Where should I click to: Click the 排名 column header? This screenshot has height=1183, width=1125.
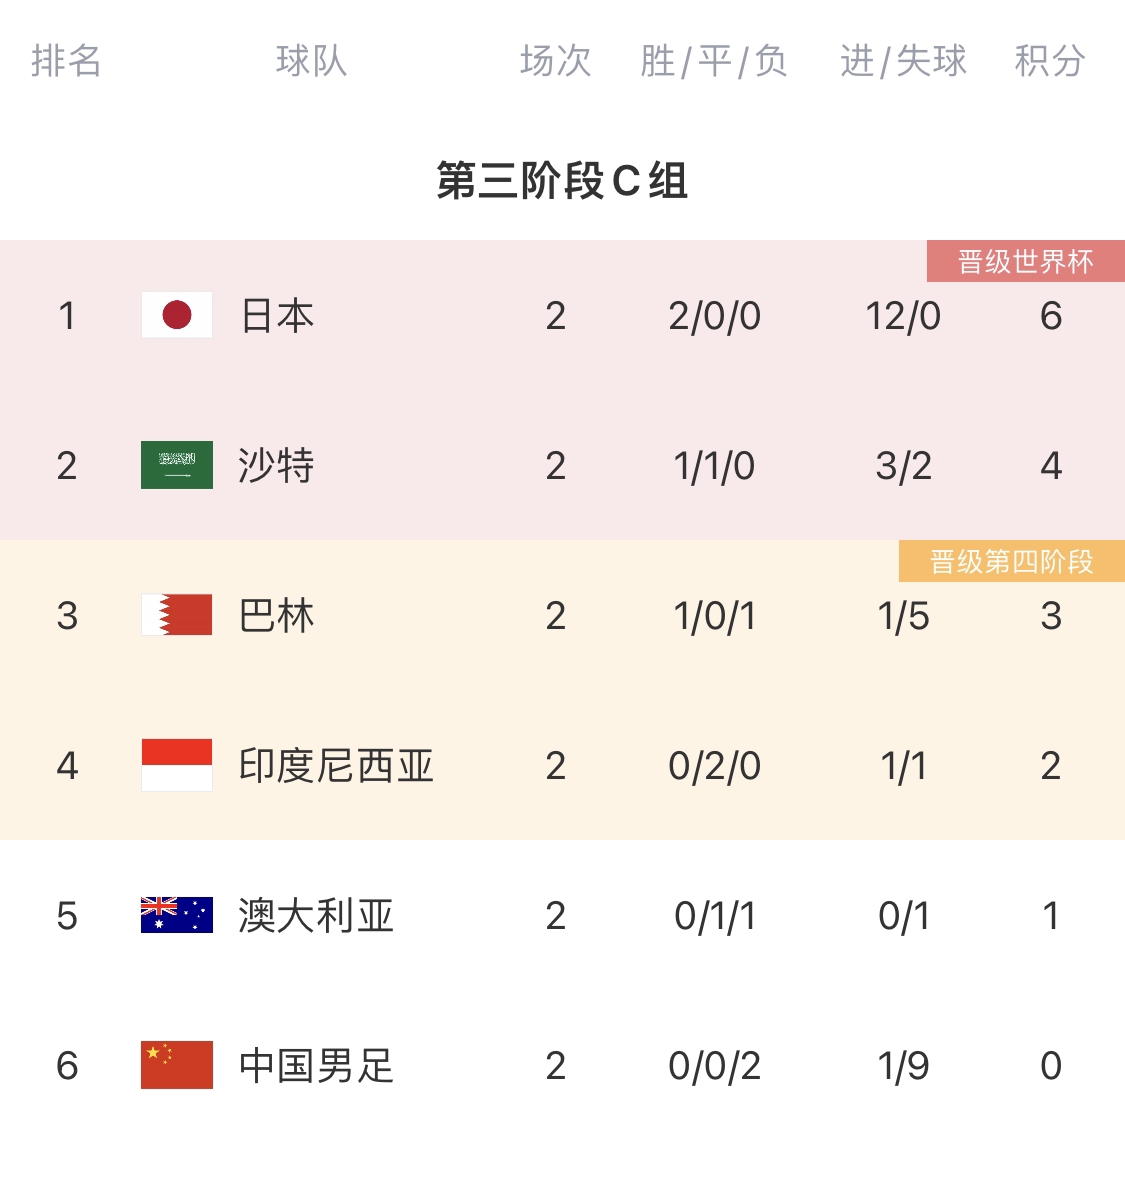coord(66,61)
